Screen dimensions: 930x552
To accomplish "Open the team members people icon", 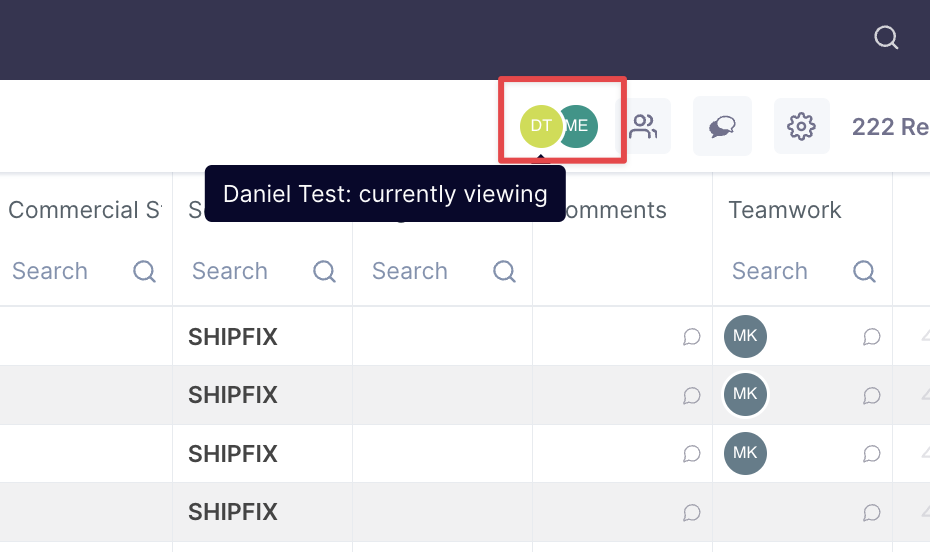I will [643, 127].
